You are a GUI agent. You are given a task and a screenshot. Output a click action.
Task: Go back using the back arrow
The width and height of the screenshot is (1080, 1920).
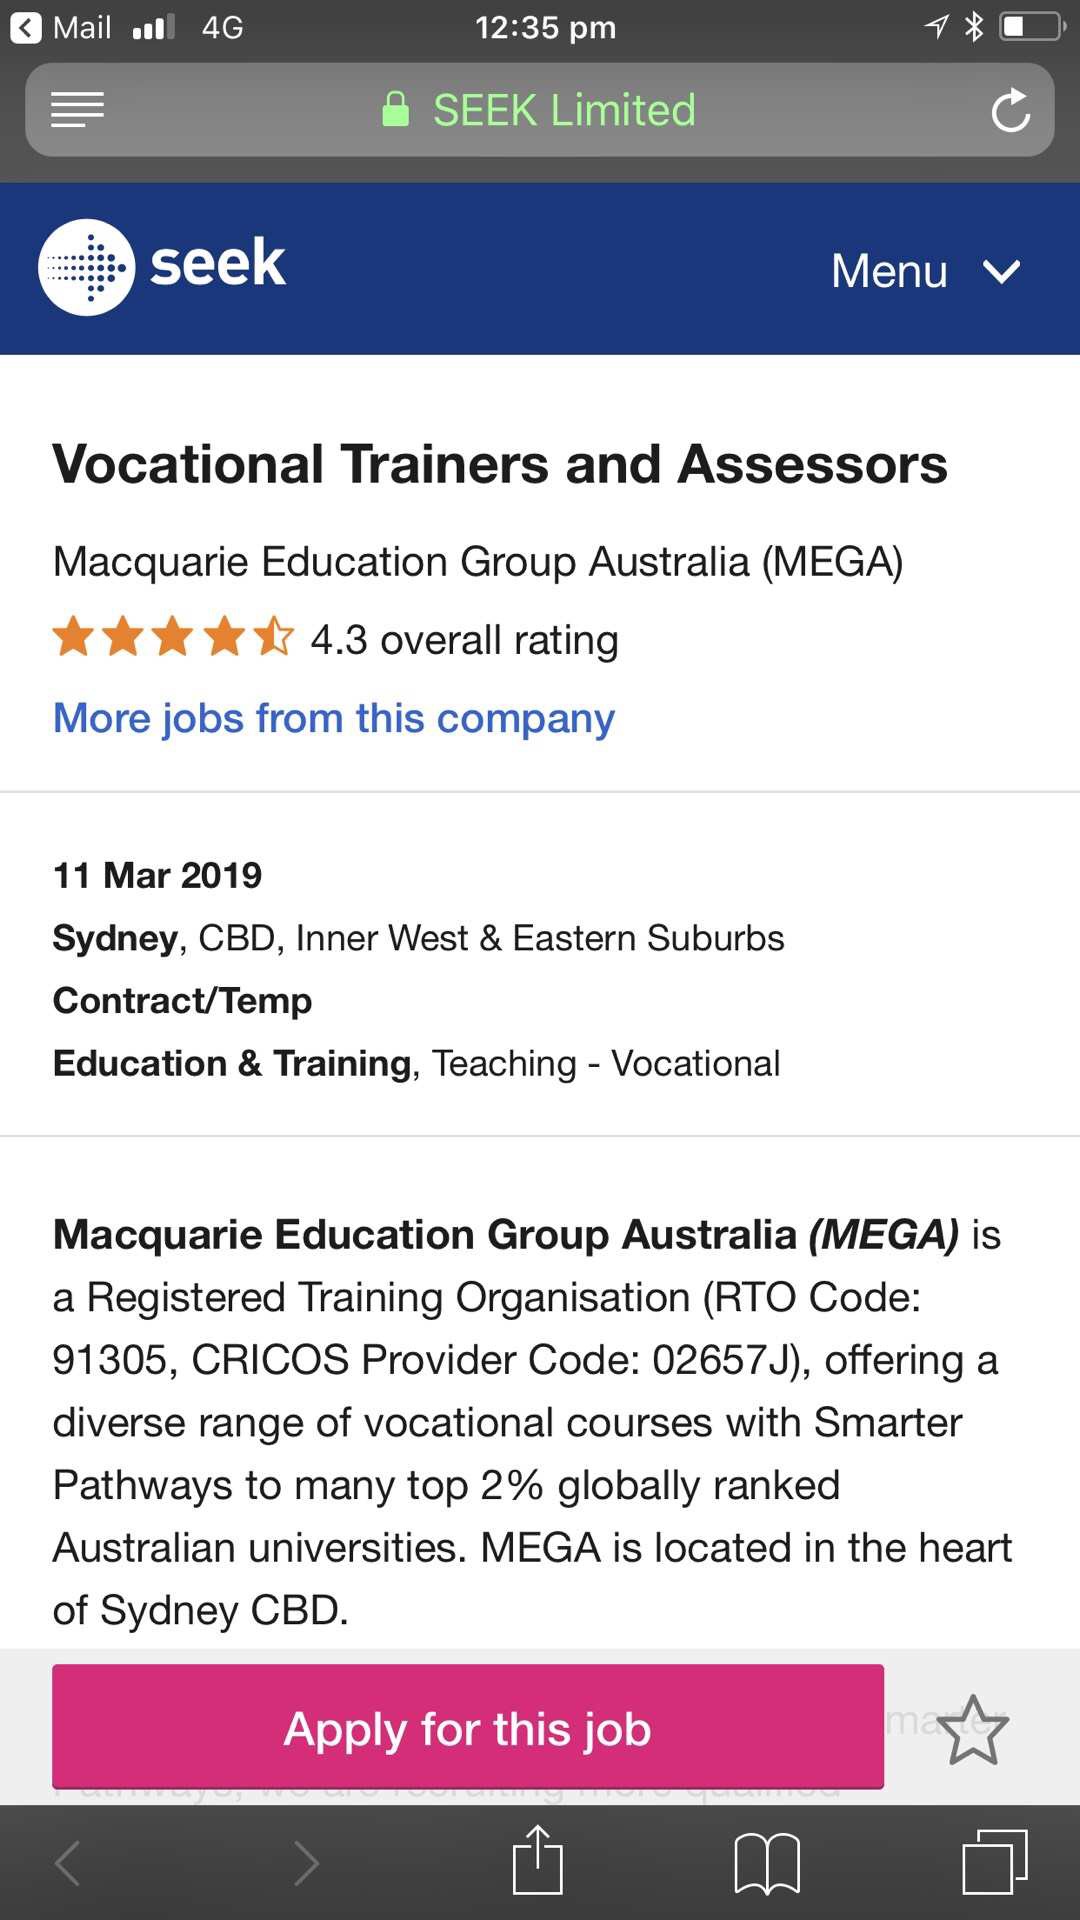(67, 1863)
